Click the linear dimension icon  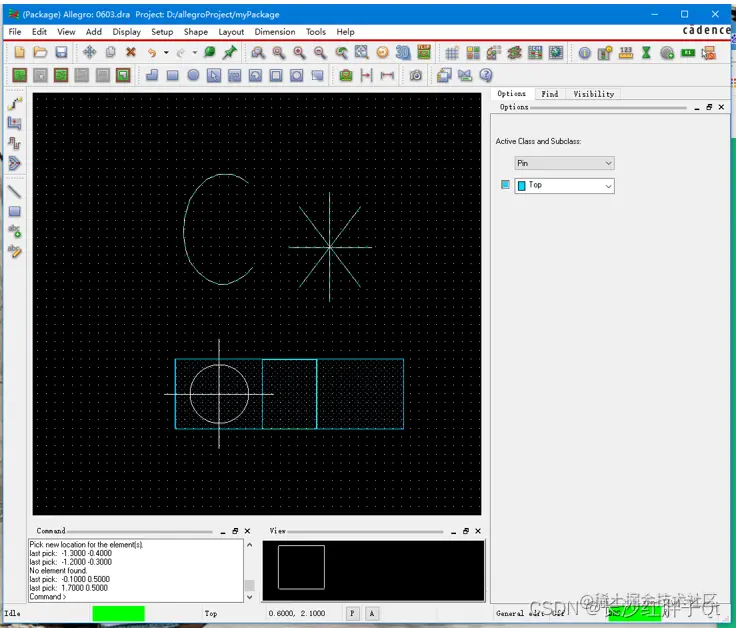click(x=387, y=75)
